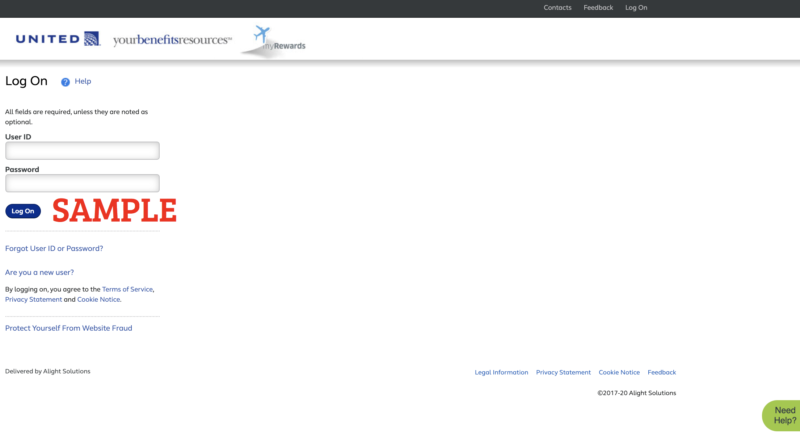Open Legal Information in the footer
This screenshot has width=800, height=440.
(501, 372)
